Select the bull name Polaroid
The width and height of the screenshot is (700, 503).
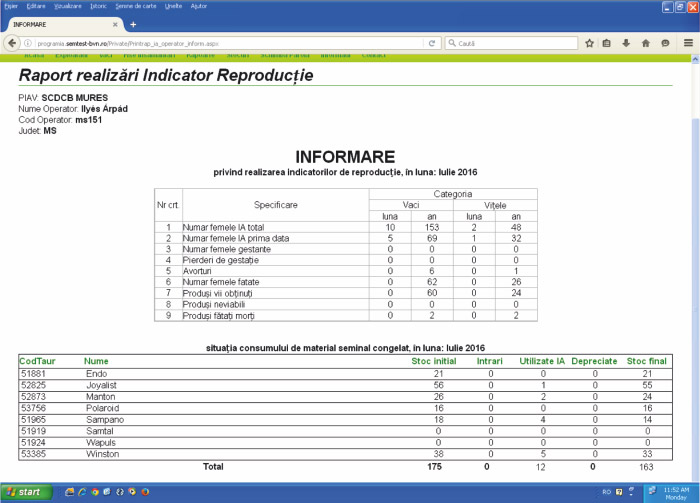tap(102, 408)
